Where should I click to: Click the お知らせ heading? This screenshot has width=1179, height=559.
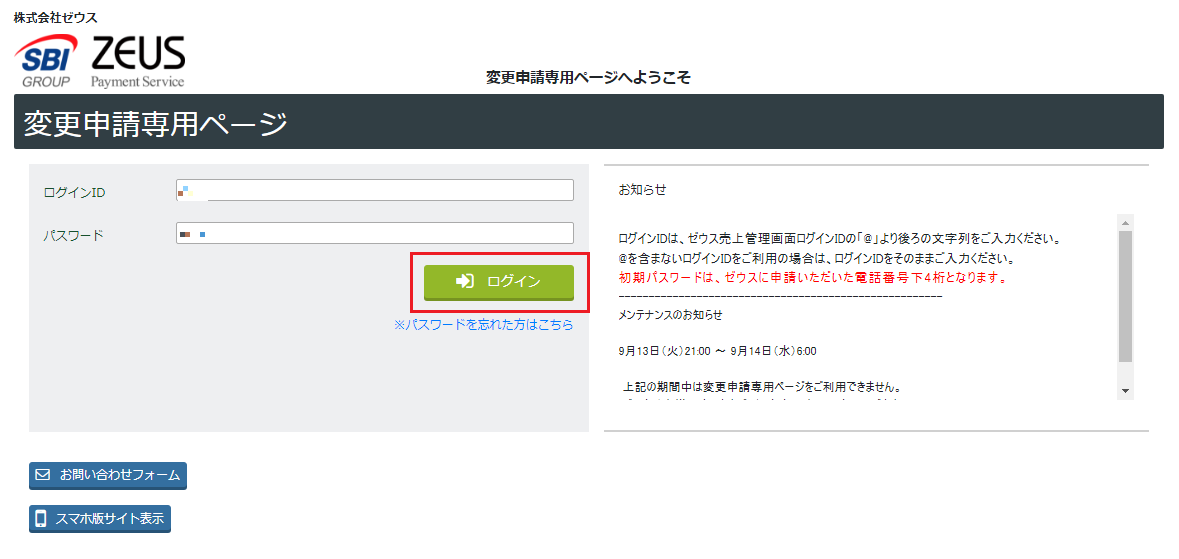[642, 189]
